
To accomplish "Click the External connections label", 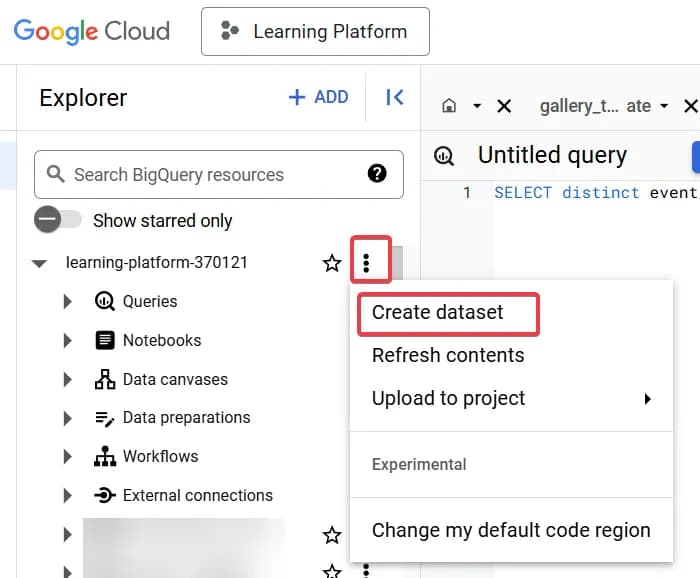I will 198,495.
